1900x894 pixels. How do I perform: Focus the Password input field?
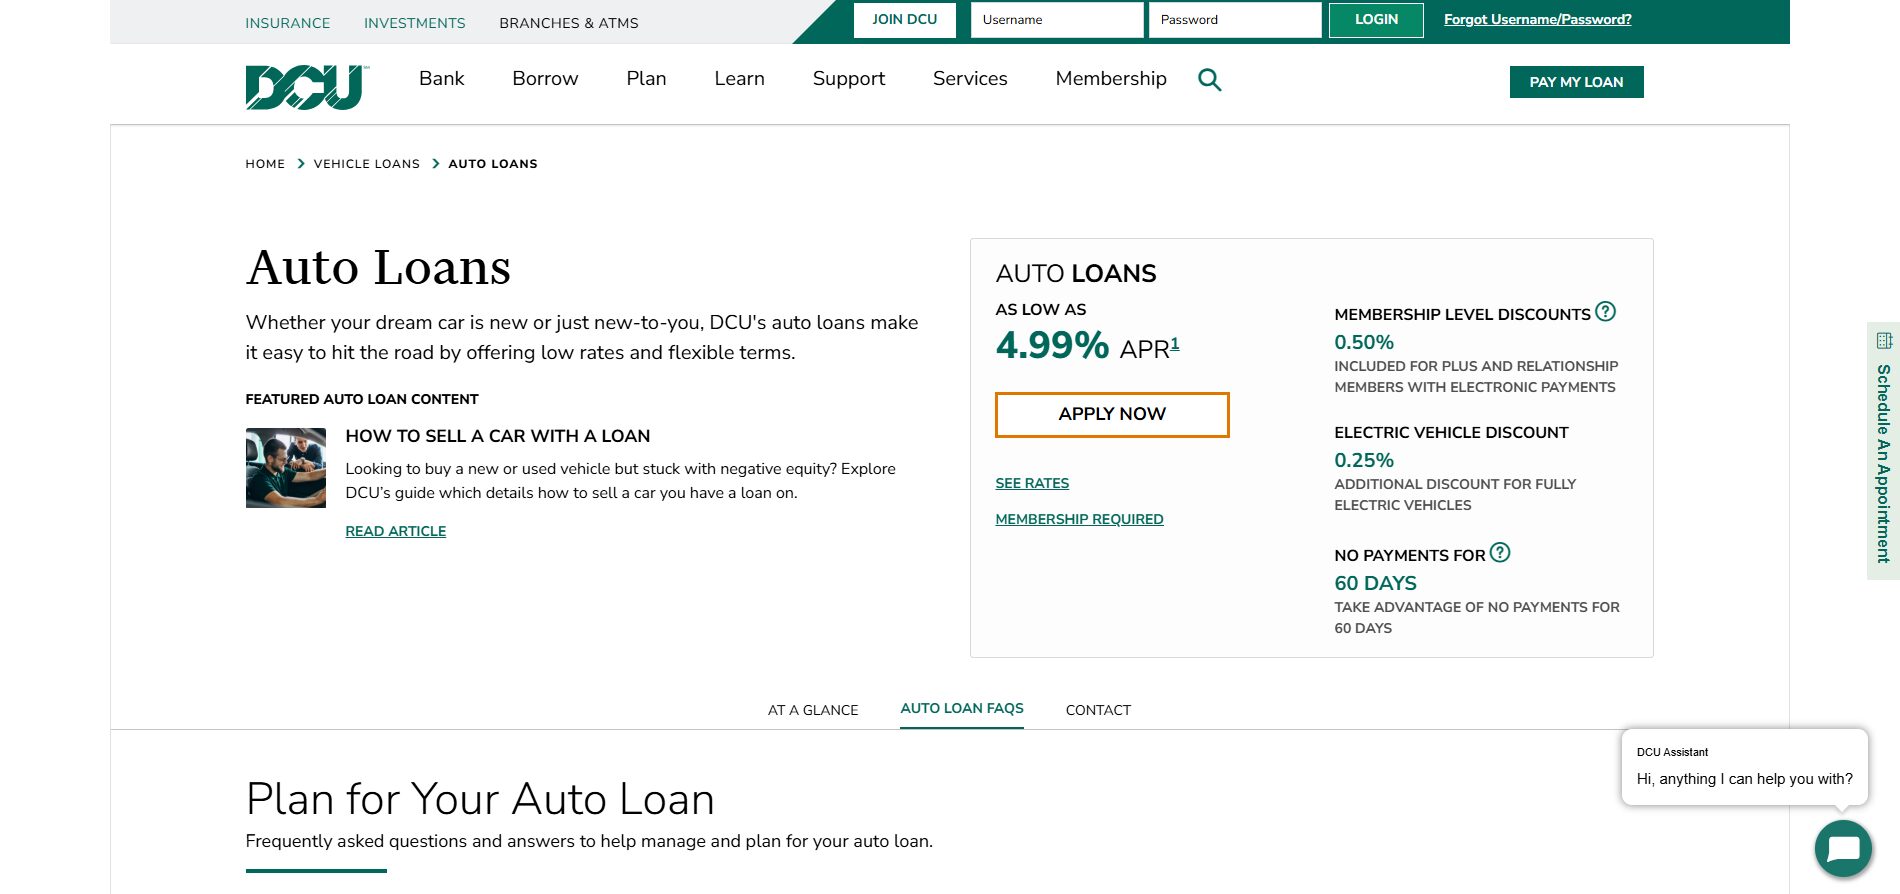coord(1234,20)
